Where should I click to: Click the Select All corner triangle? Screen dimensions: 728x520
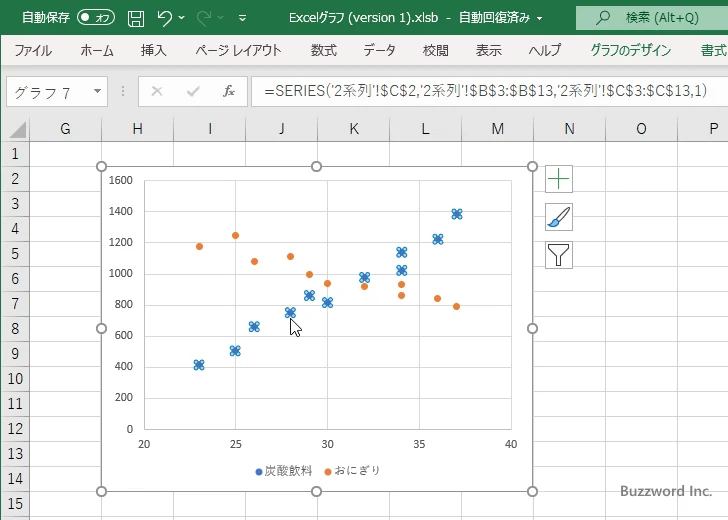(x=18, y=130)
